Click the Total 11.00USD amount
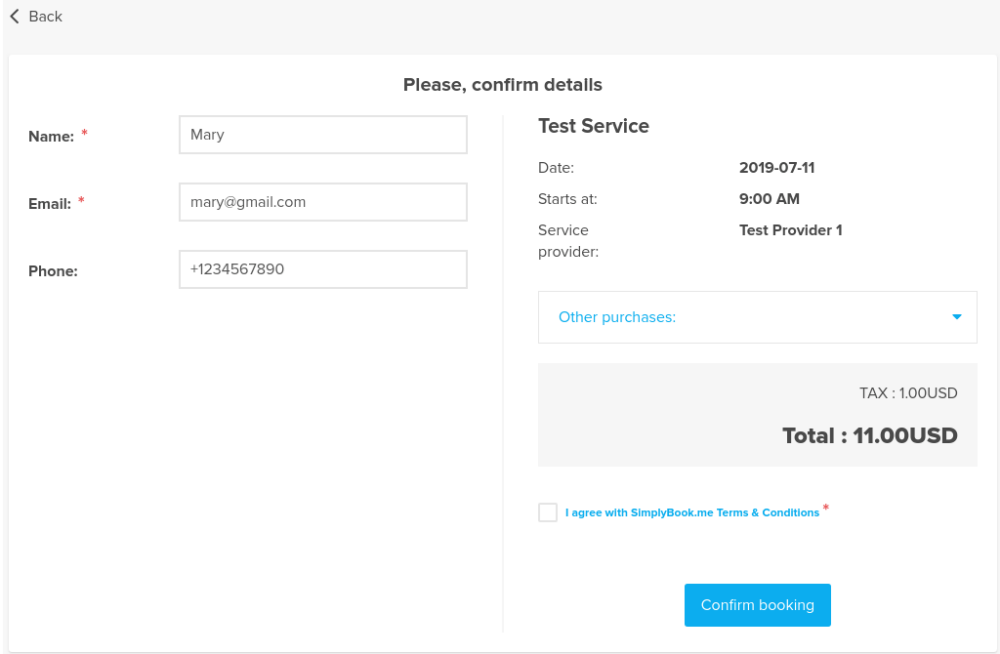 click(x=869, y=436)
